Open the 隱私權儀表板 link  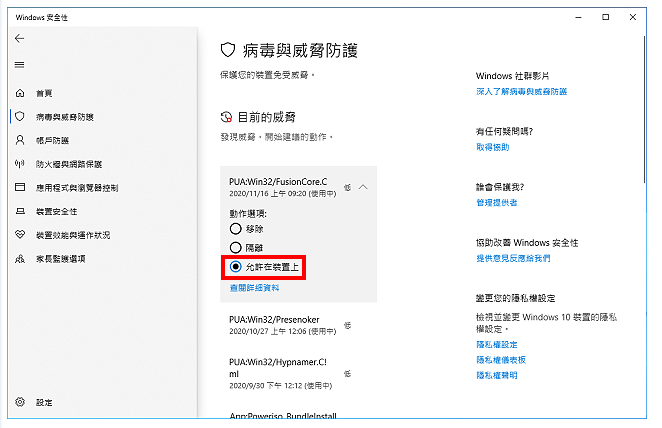(501, 360)
